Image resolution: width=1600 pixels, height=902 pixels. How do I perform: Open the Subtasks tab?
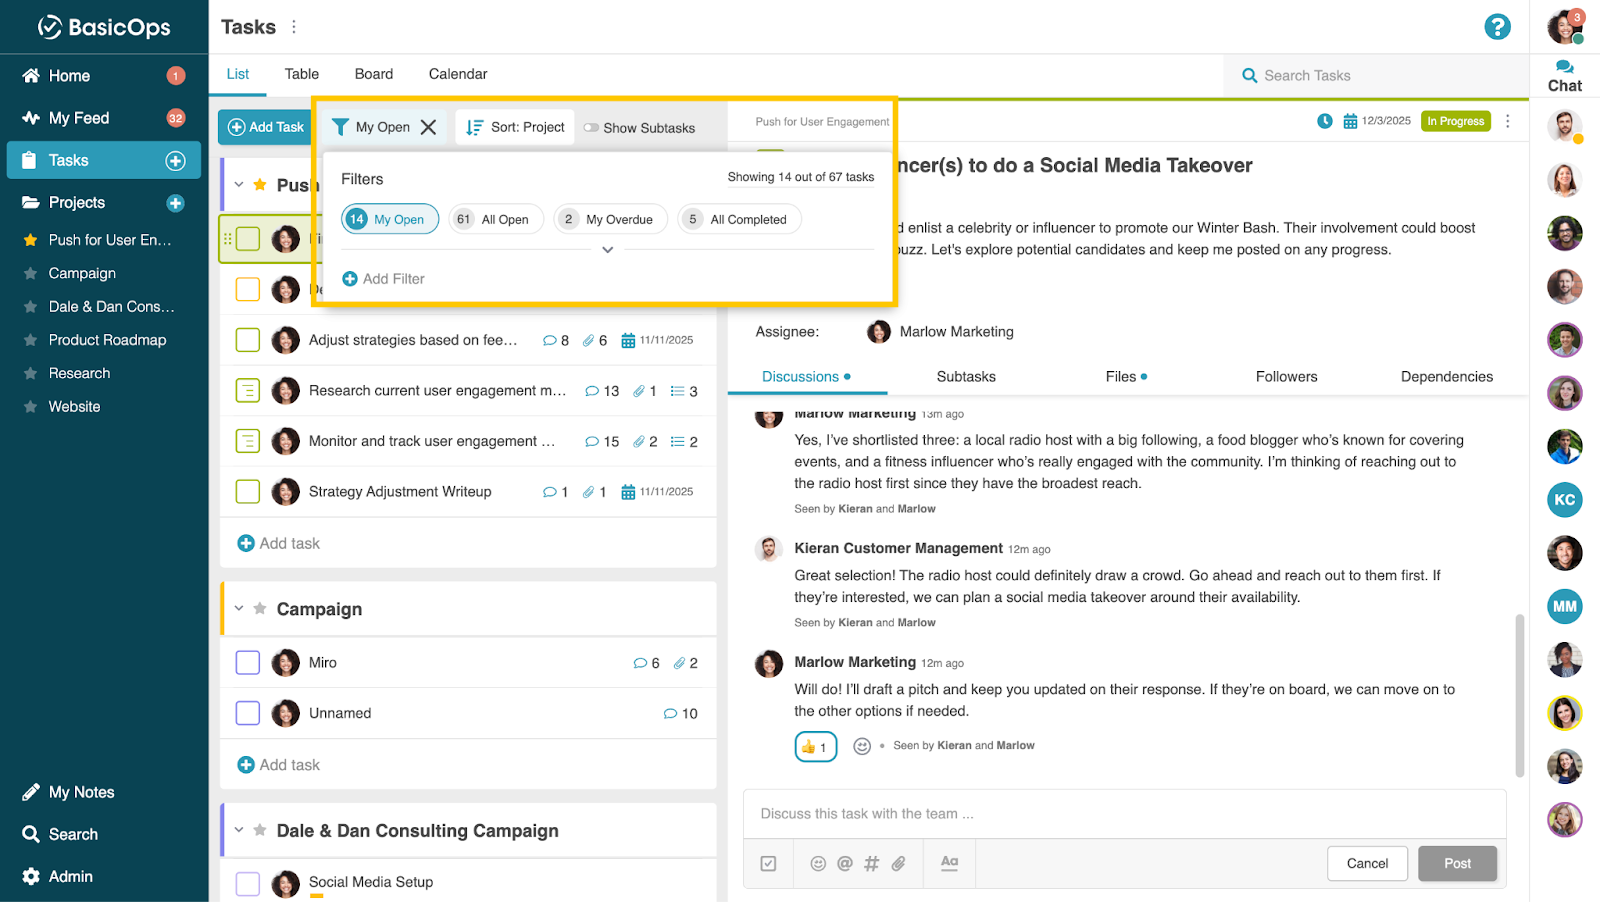pos(965,377)
